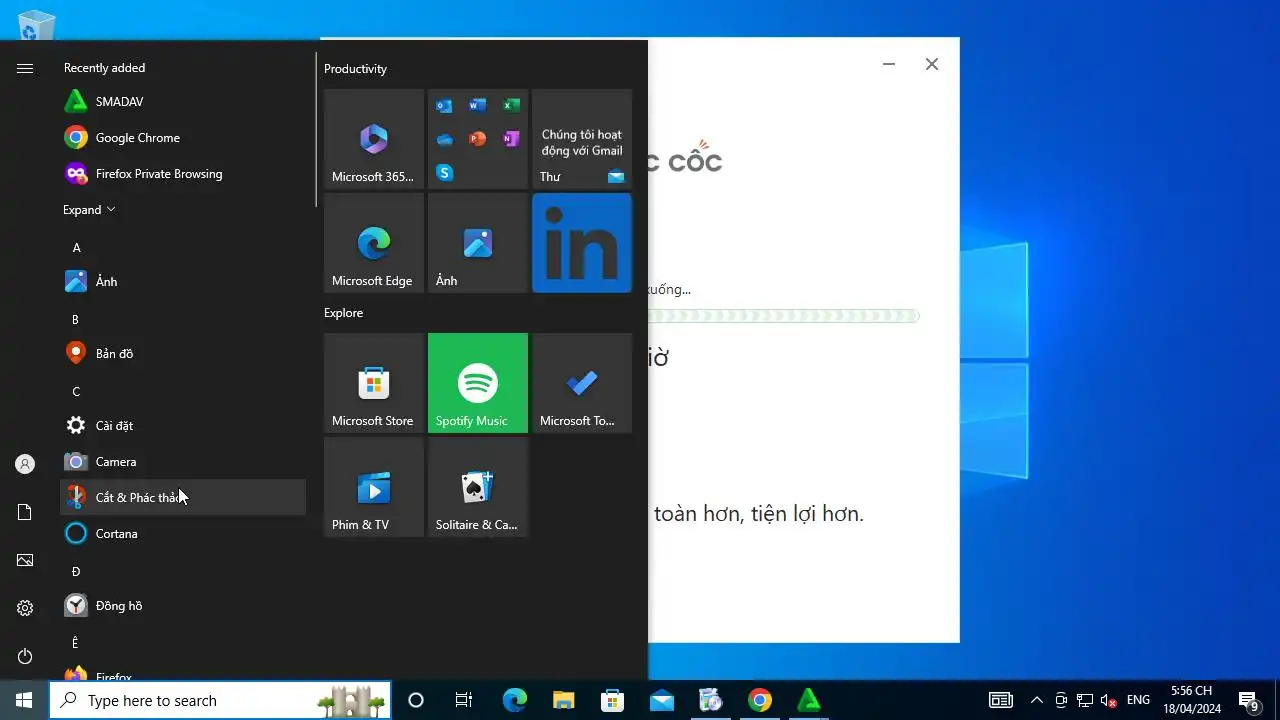Open the user account icon in Start sidebar
Viewport: 1280px width, 720px height.
point(25,464)
